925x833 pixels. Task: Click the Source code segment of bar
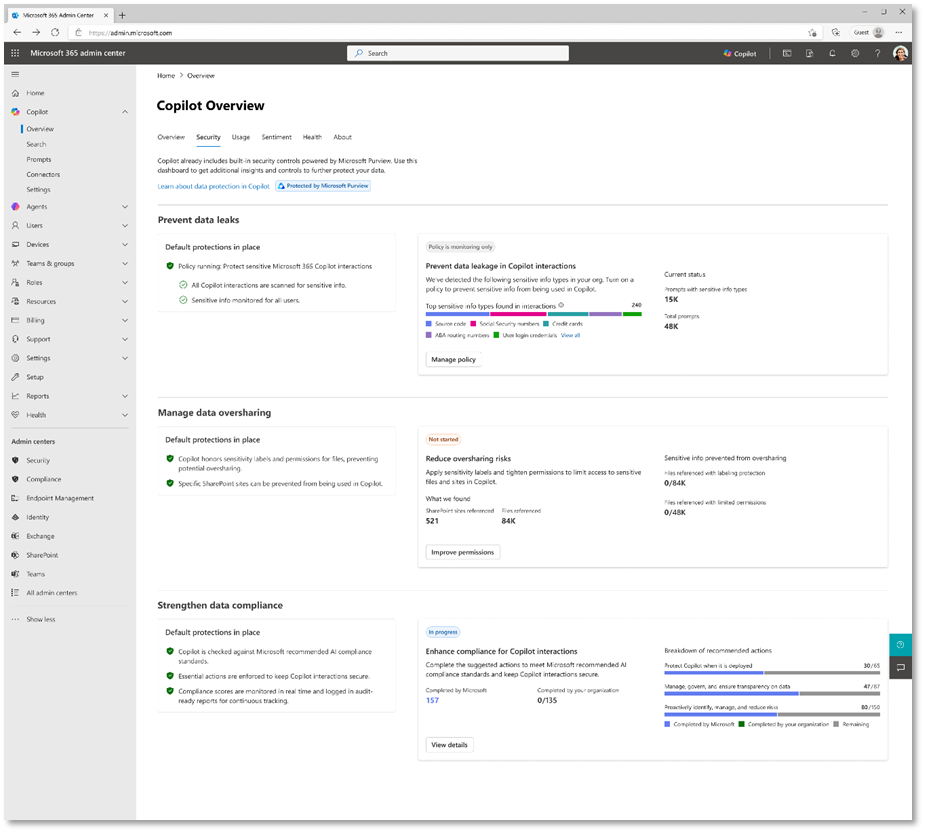click(457, 314)
